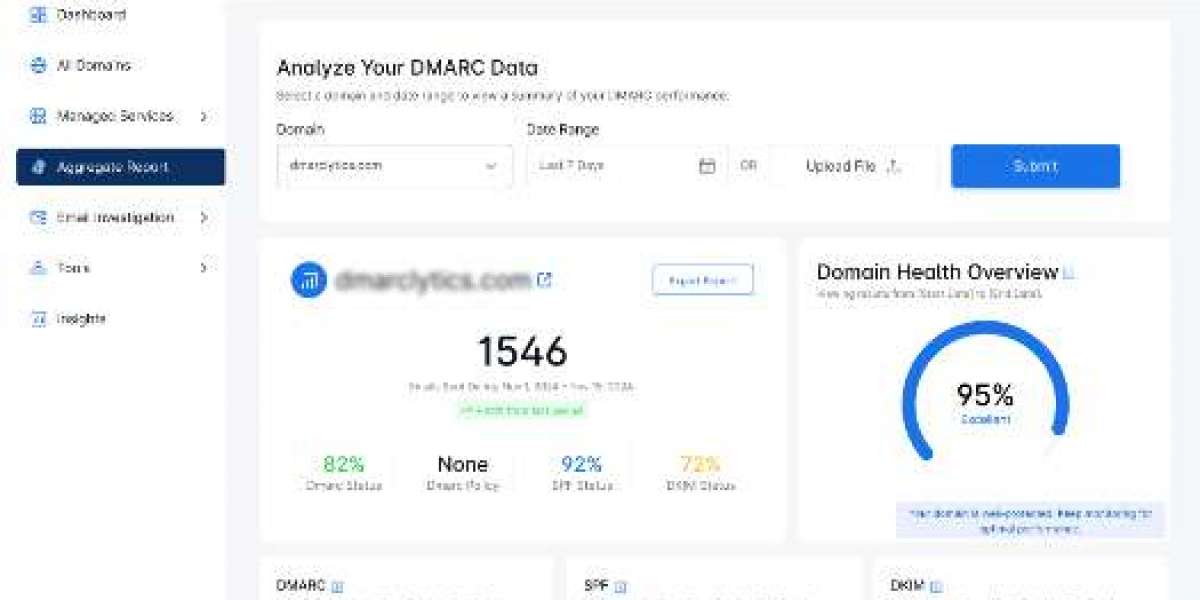Click the 1546 emails sent count
This screenshot has height=600, width=1200.
522,351
